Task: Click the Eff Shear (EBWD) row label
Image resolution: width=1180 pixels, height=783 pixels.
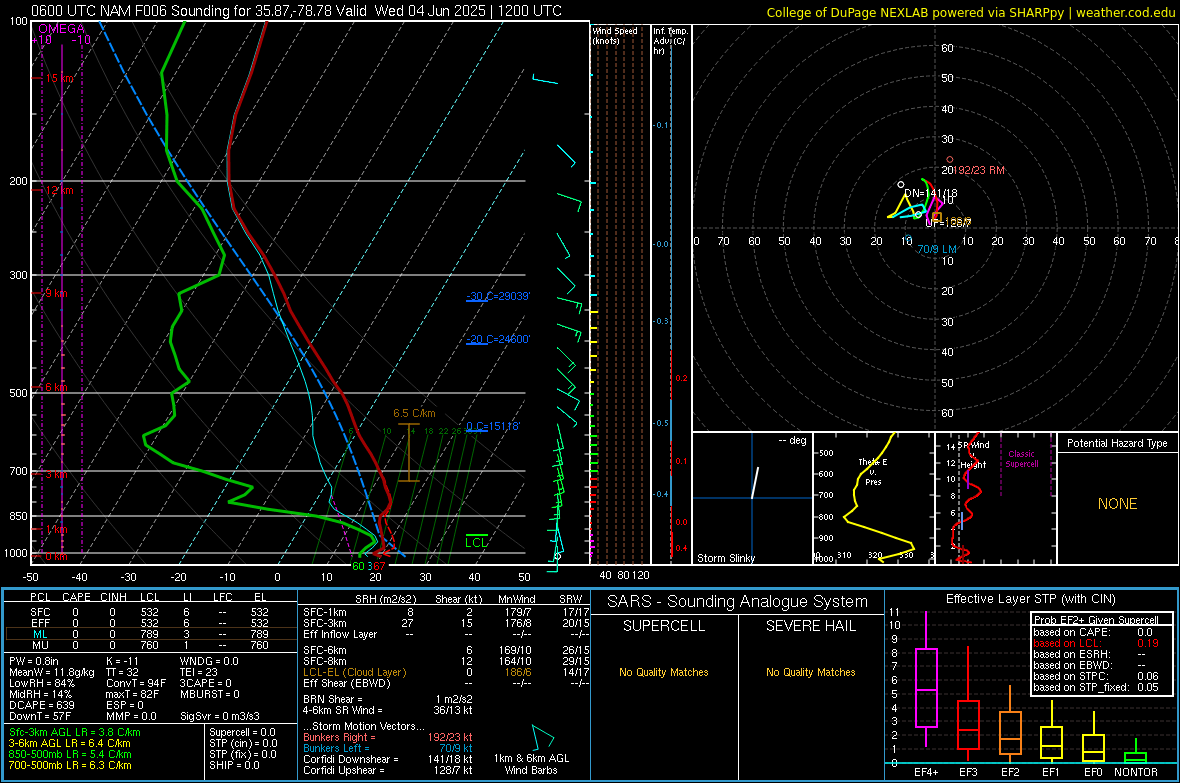Action: pos(347,684)
